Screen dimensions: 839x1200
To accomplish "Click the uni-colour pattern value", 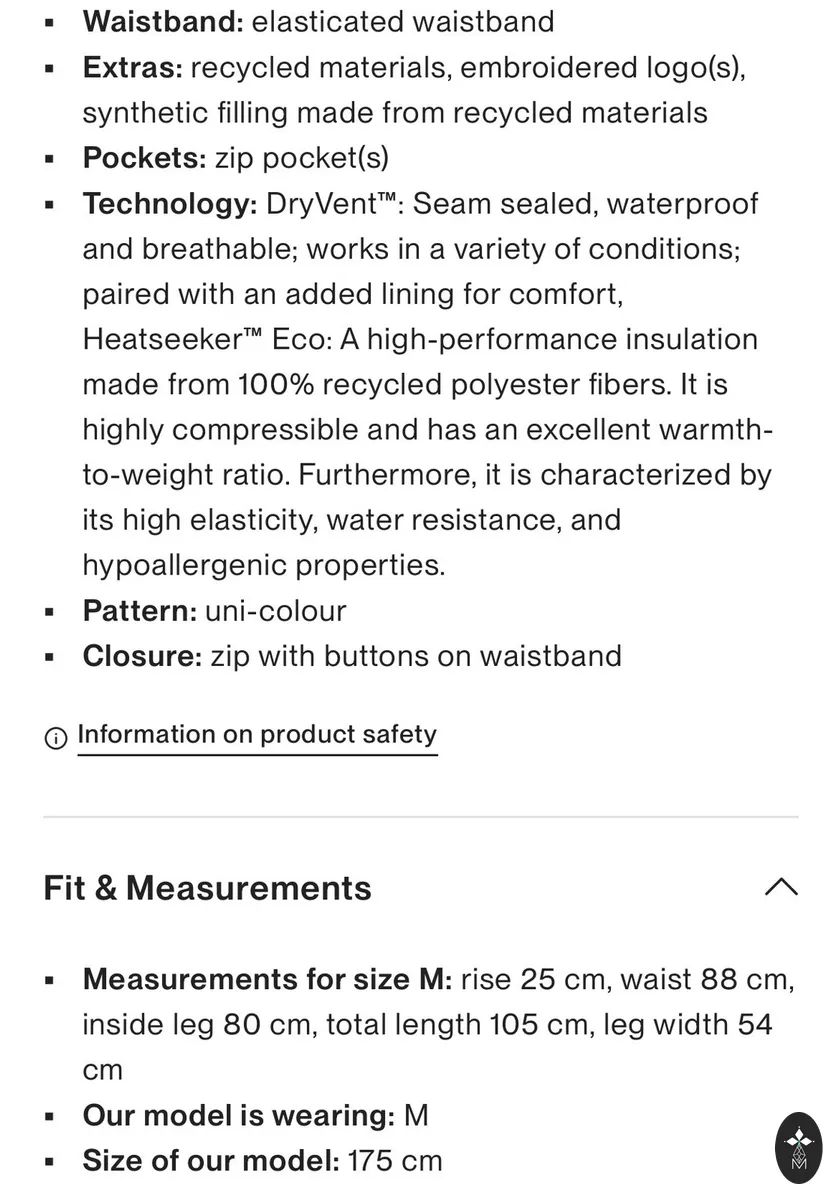I will click(x=276, y=611).
